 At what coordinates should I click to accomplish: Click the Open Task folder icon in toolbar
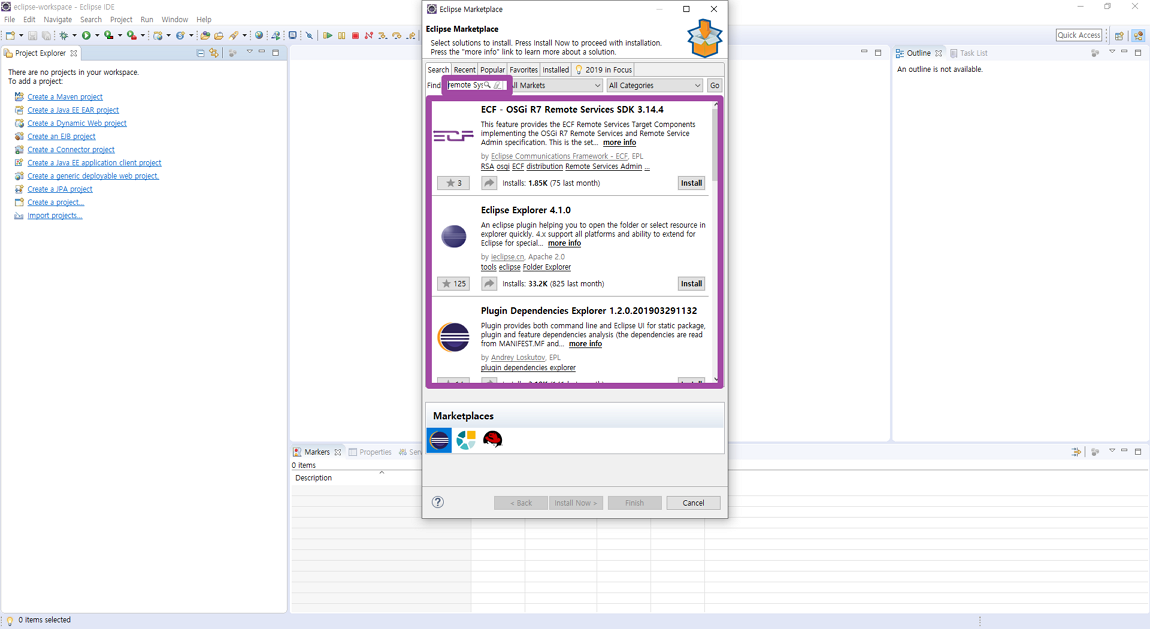219,35
